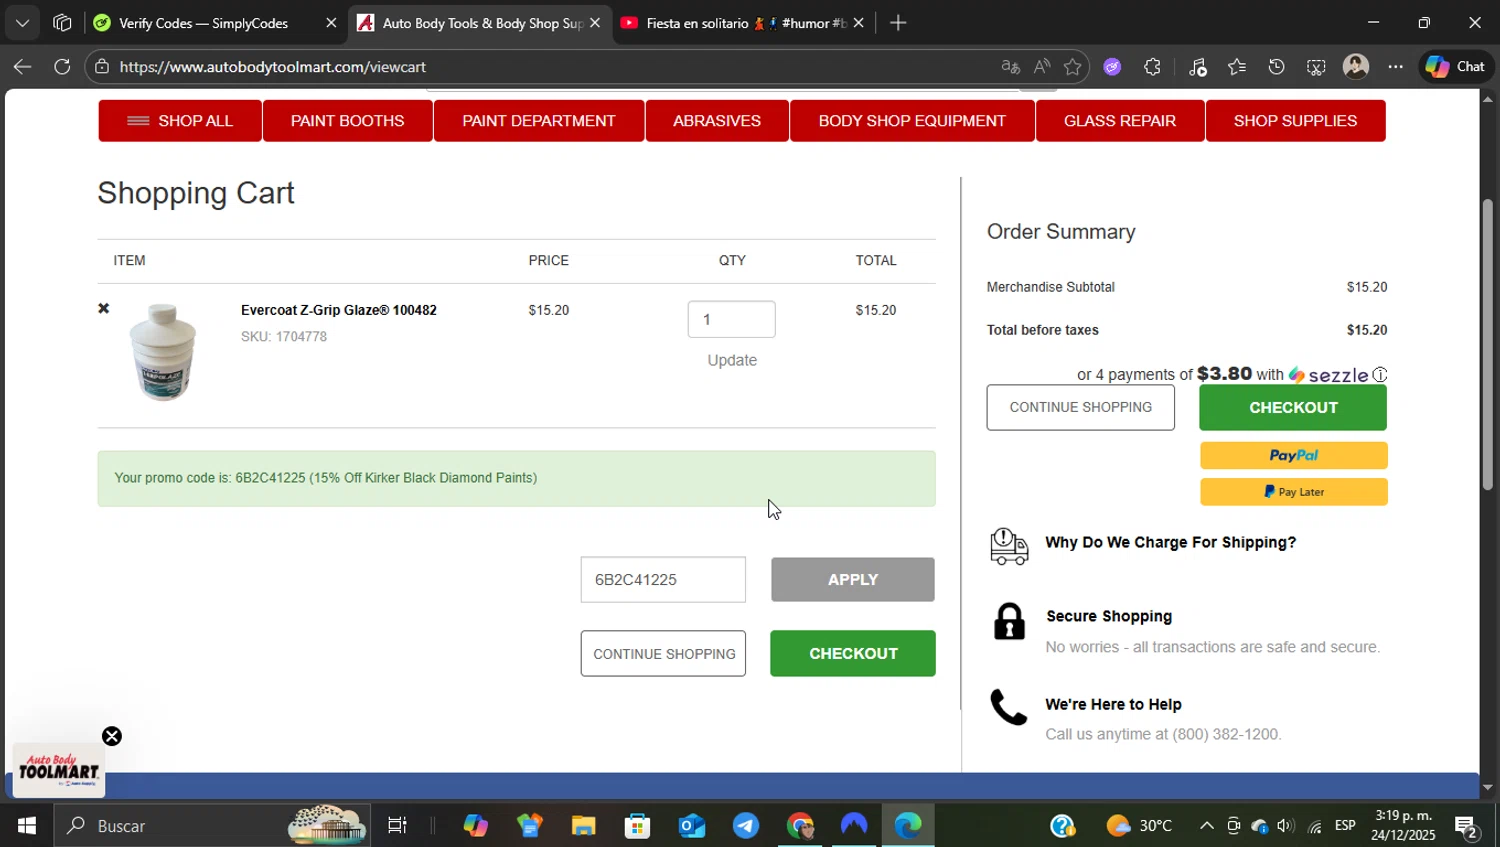
Task: Open the translate page icon
Action: click(x=1010, y=67)
